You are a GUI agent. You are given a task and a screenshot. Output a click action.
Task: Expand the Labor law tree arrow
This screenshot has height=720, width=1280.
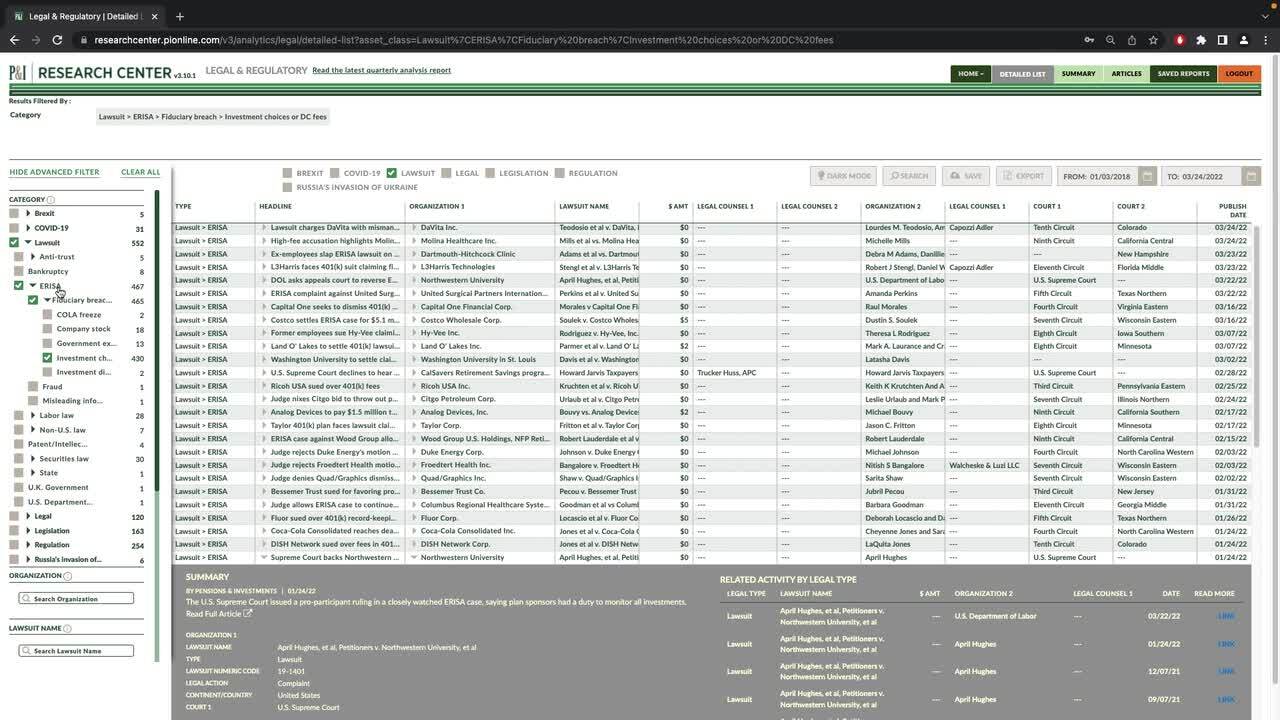[x=33, y=415]
